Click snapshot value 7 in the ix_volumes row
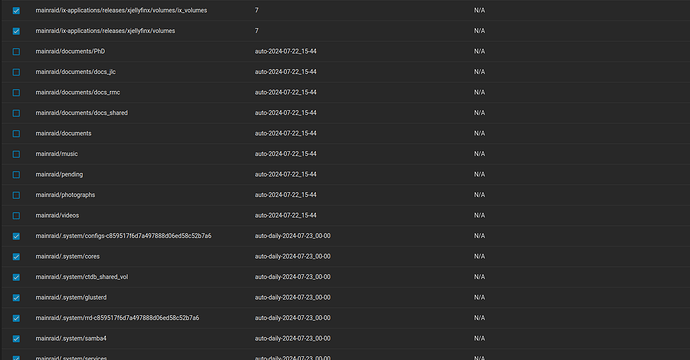 pyautogui.click(x=257, y=10)
